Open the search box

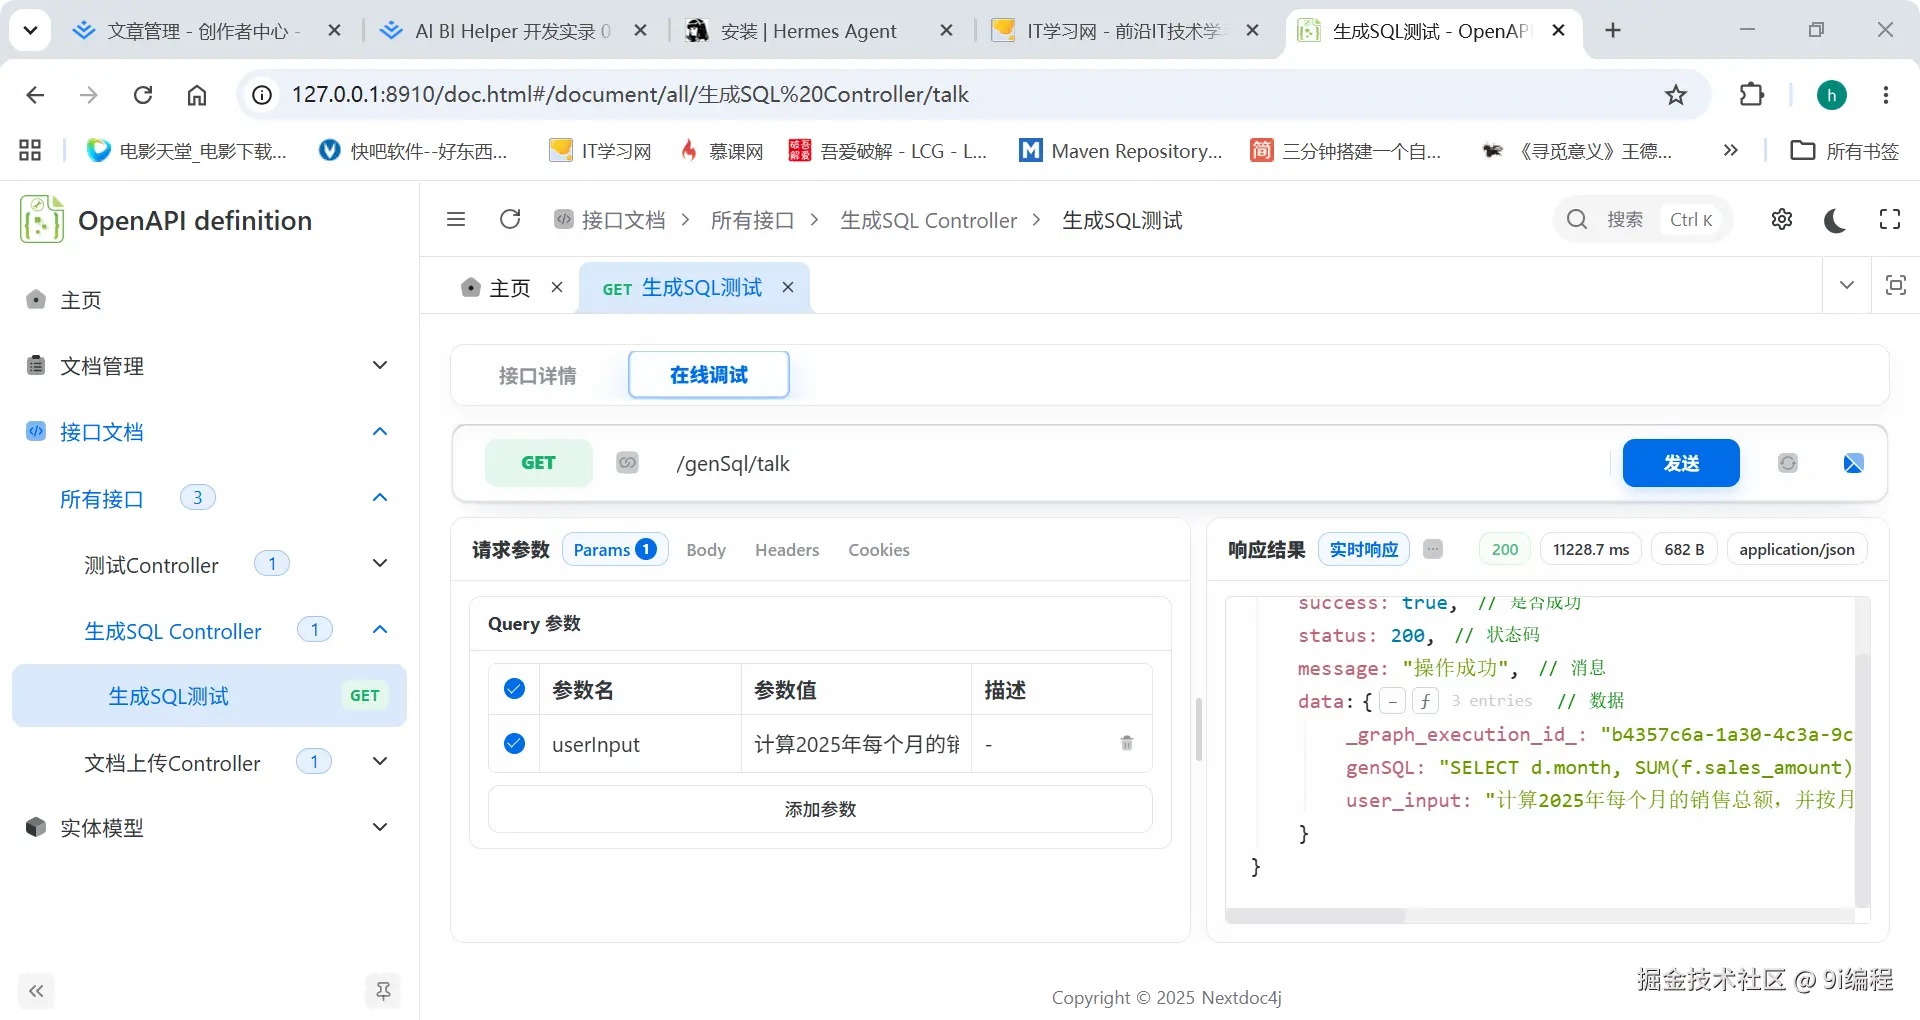1643,219
